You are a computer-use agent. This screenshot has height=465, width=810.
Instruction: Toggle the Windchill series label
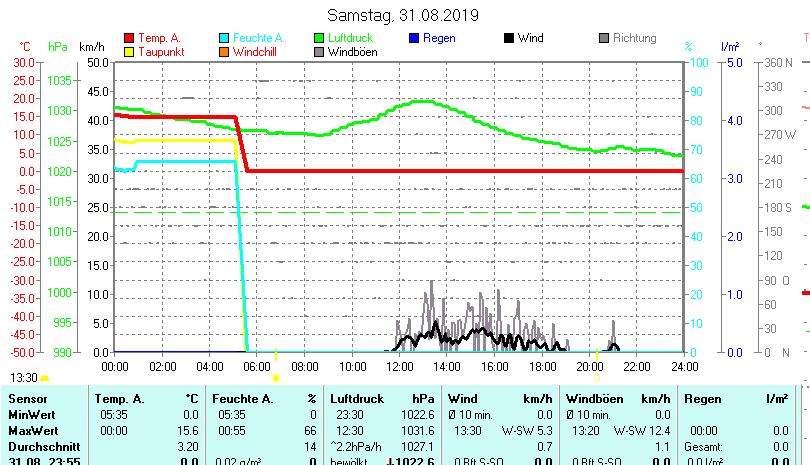pos(257,51)
